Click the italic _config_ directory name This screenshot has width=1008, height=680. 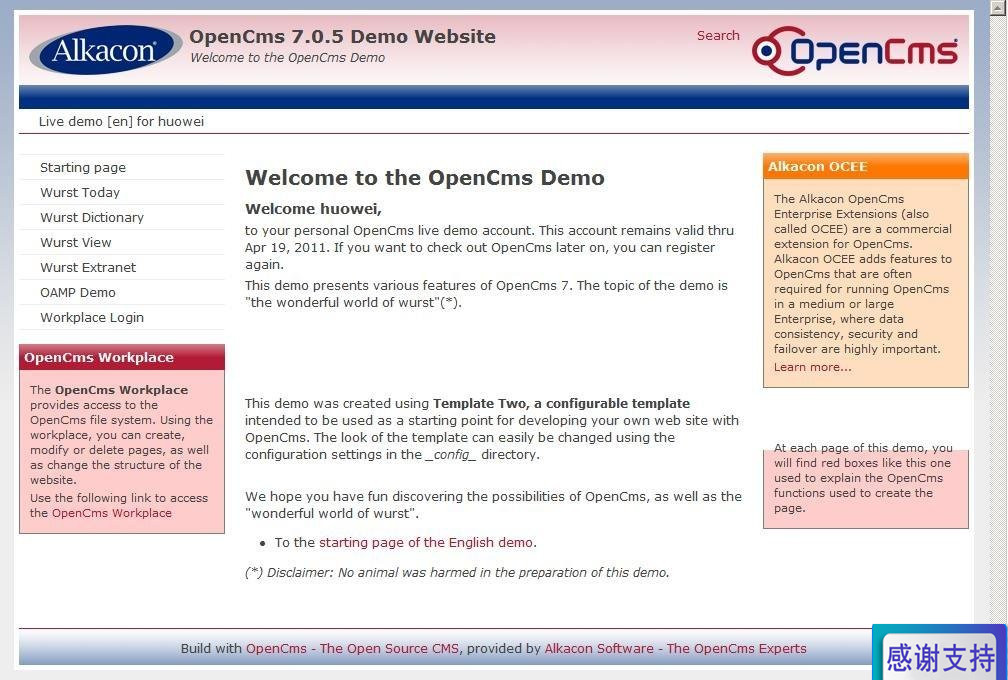[450, 455]
